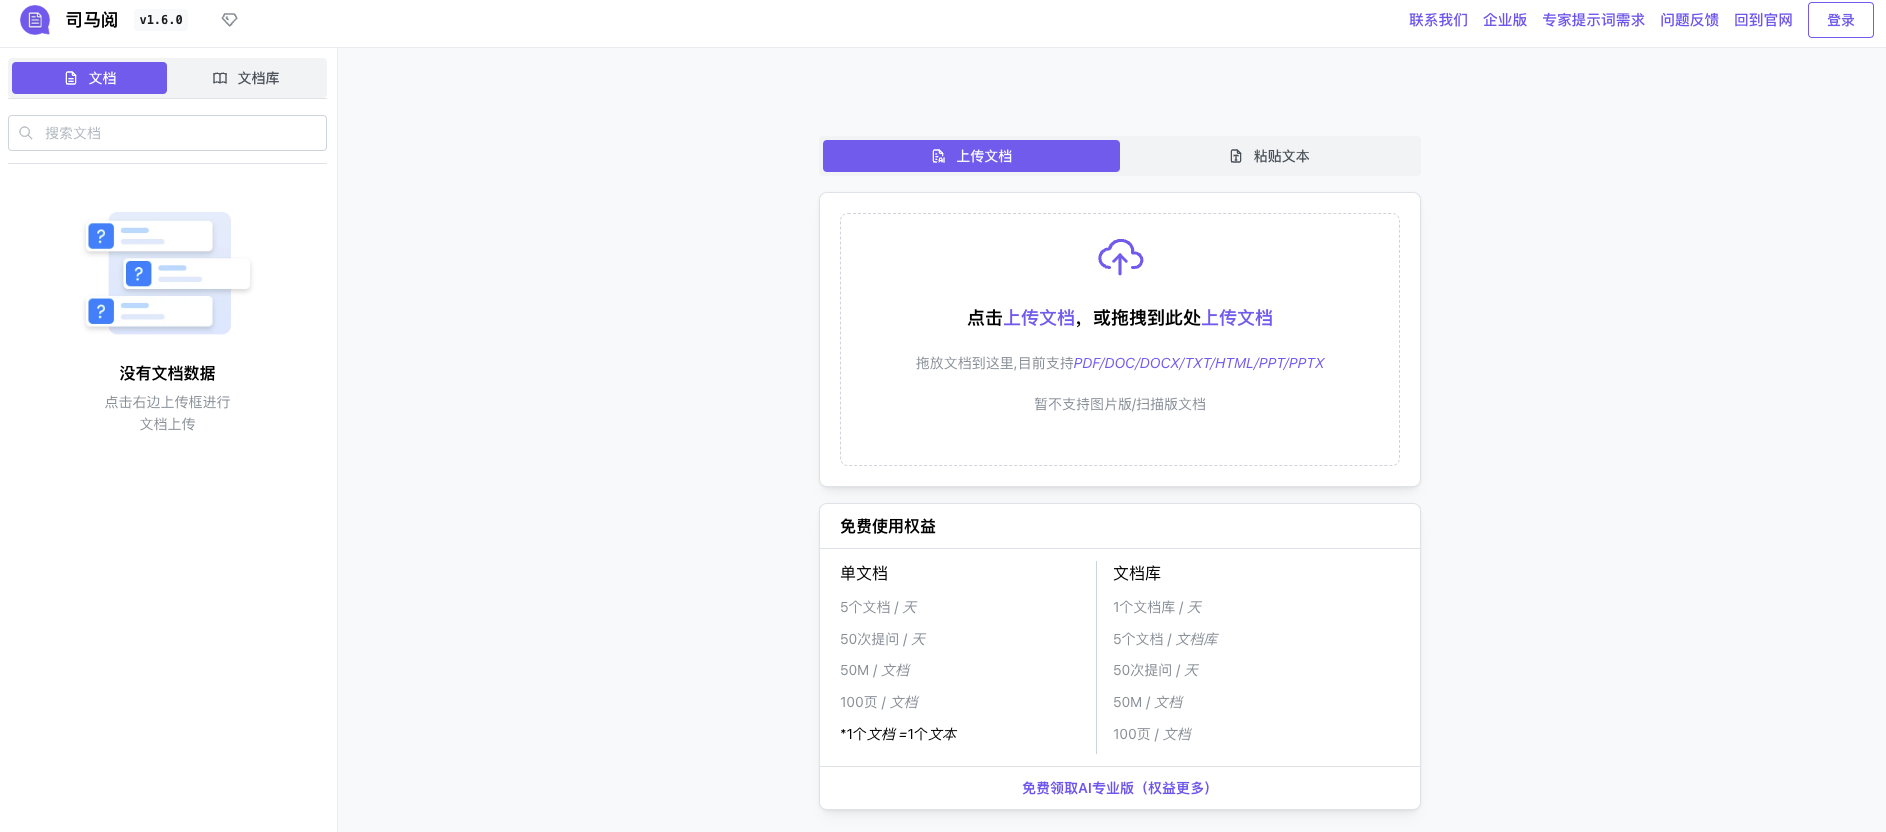Focus the 搜索文档 search field
This screenshot has height=832, width=1886.
click(x=167, y=133)
